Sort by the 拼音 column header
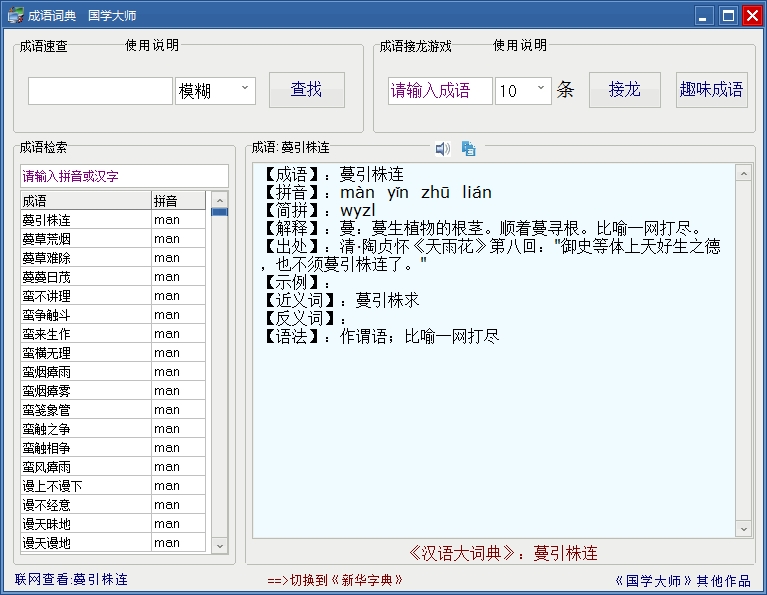Image resolution: width=767 pixels, height=595 pixels. [x=179, y=201]
